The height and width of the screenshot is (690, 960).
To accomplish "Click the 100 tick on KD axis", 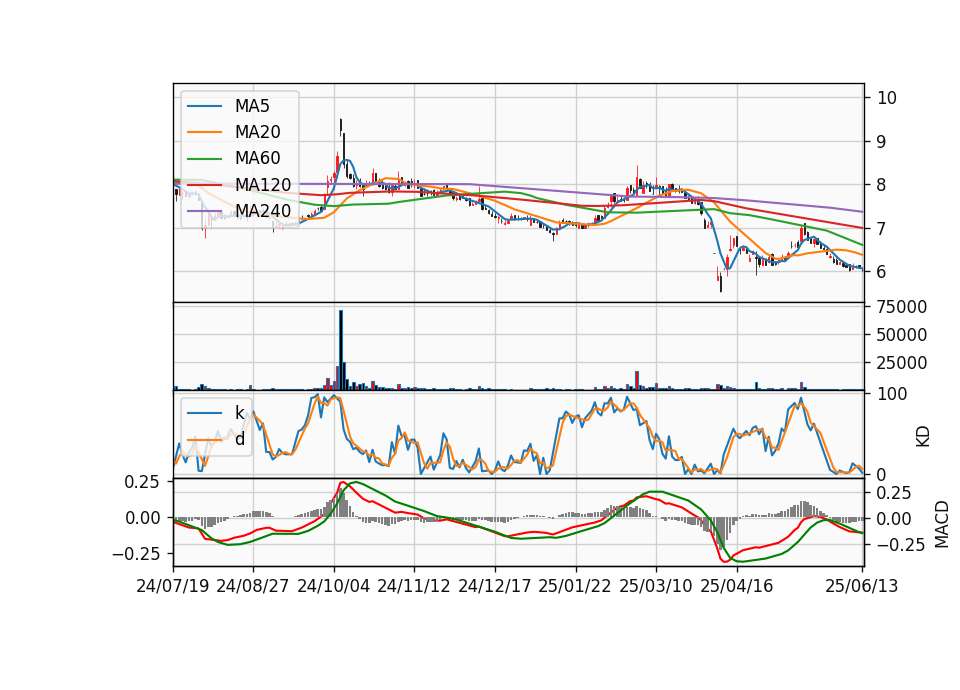I will tap(892, 394).
